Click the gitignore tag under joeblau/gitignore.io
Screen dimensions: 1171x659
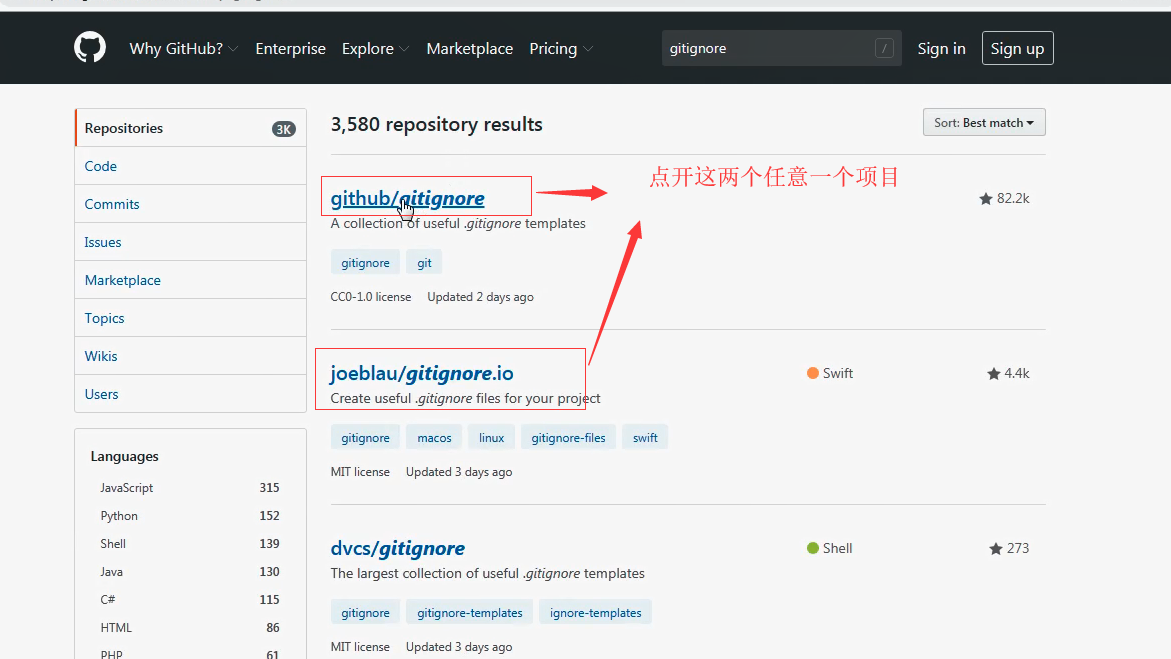coord(365,438)
